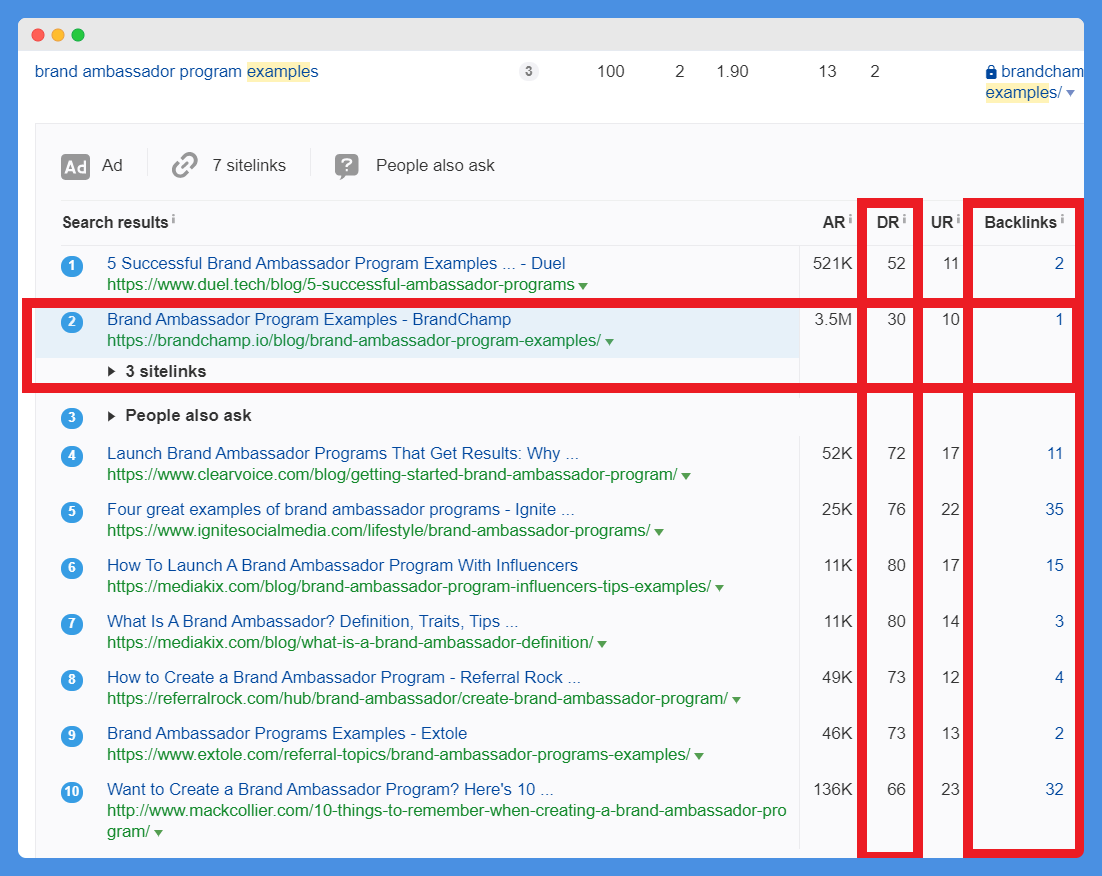Click the position 6 number badge
The image size is (1102, 876).
pos(72,568)
